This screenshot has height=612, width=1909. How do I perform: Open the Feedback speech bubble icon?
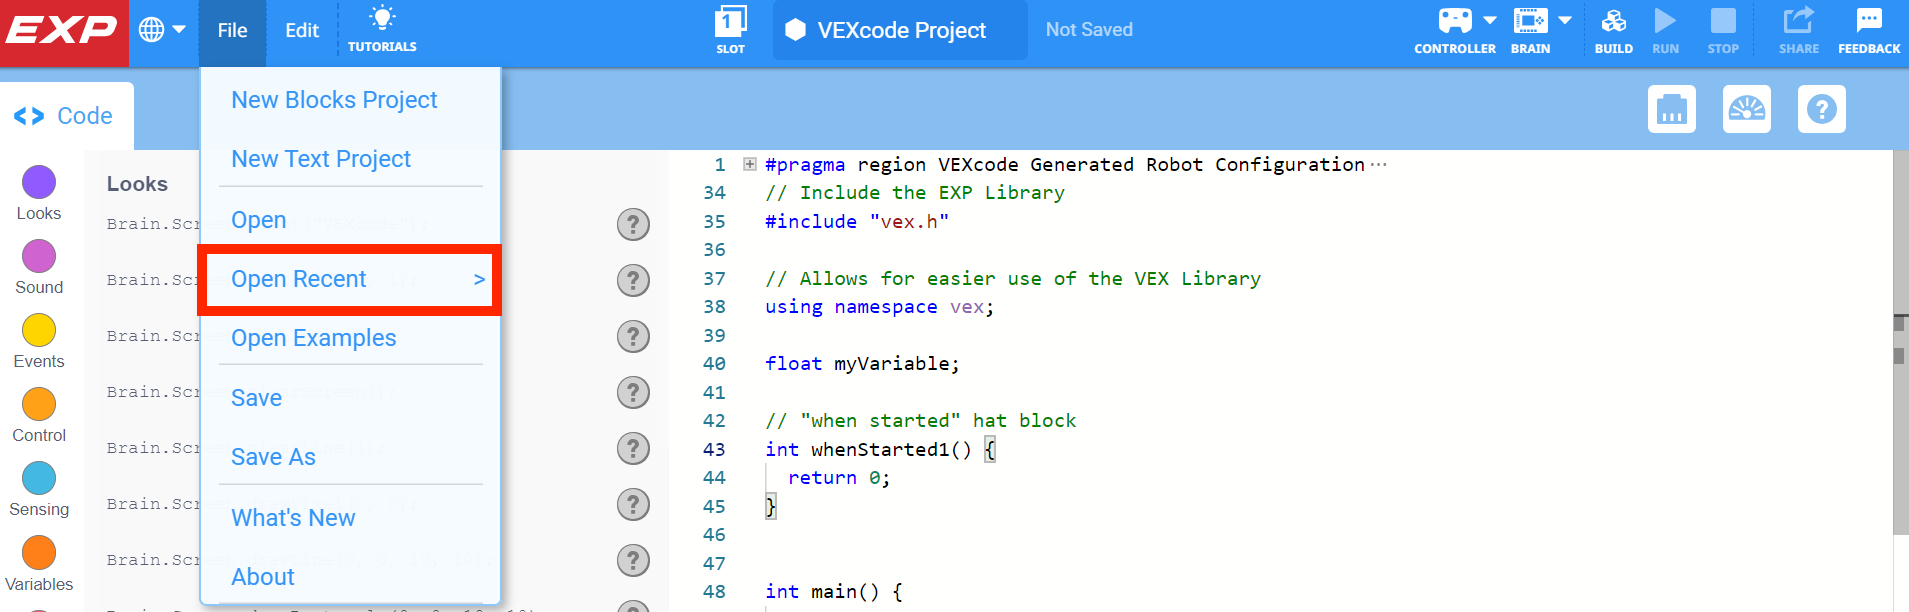click(x=1868, y=20)
